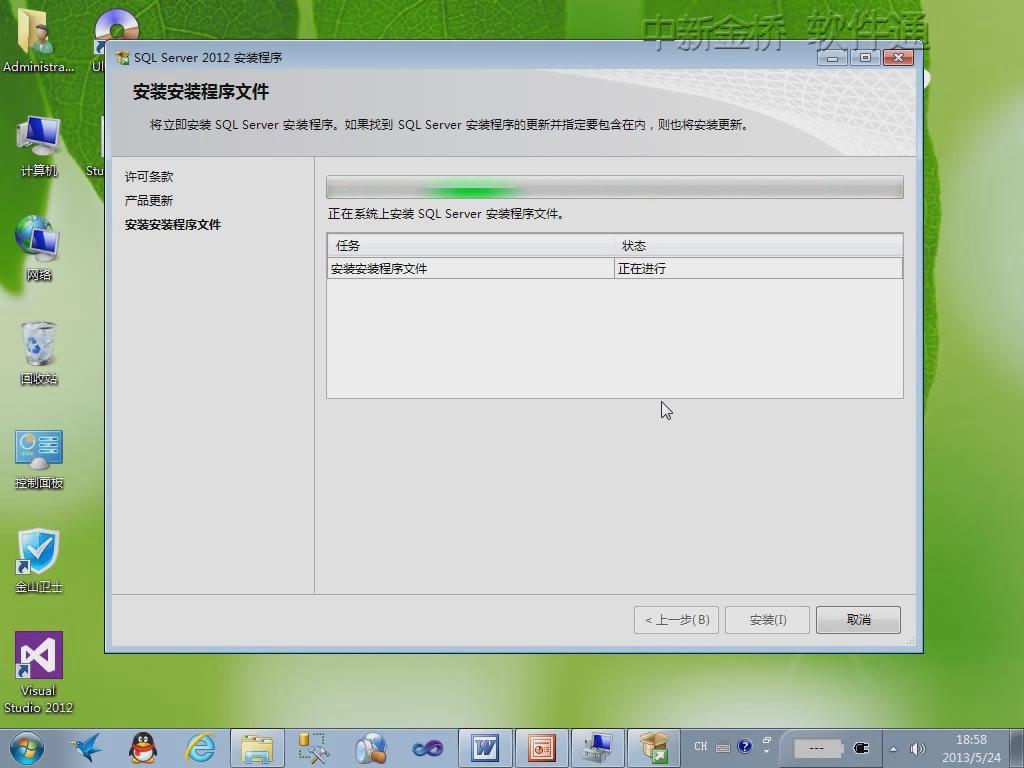Click the < 上一步(B) button

(x=677, y=620)
